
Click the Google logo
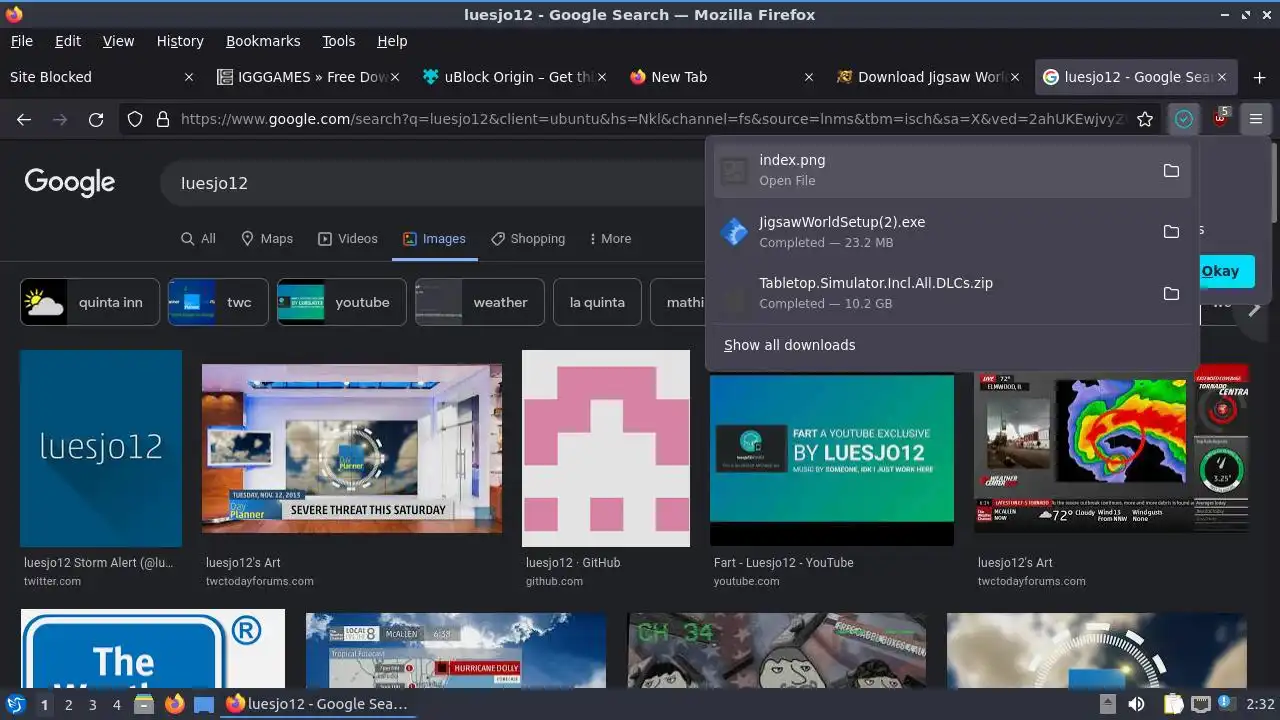[70, 182]
